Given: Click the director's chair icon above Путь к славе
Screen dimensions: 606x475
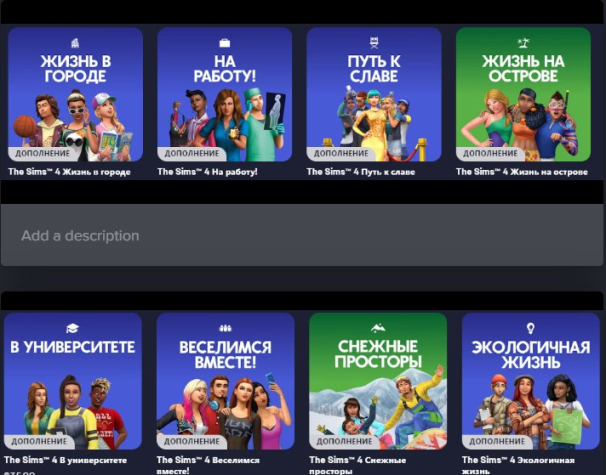Looking at the screenshot, I should click(373, 42).
